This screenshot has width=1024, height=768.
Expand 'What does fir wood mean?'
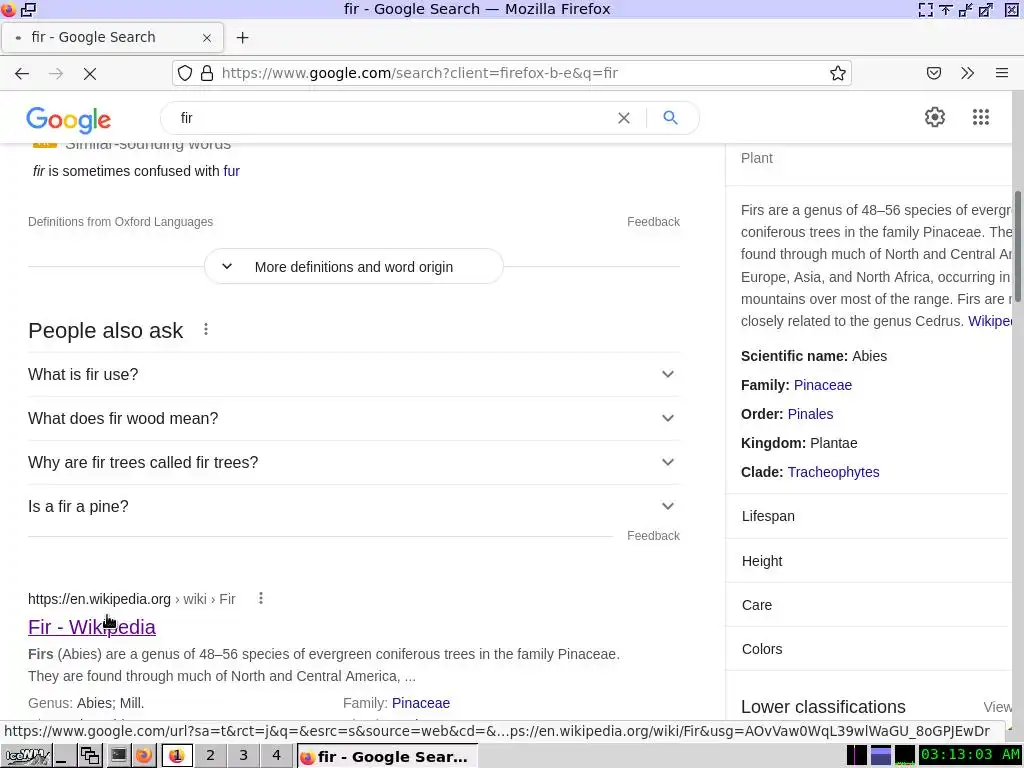point(354,419)
